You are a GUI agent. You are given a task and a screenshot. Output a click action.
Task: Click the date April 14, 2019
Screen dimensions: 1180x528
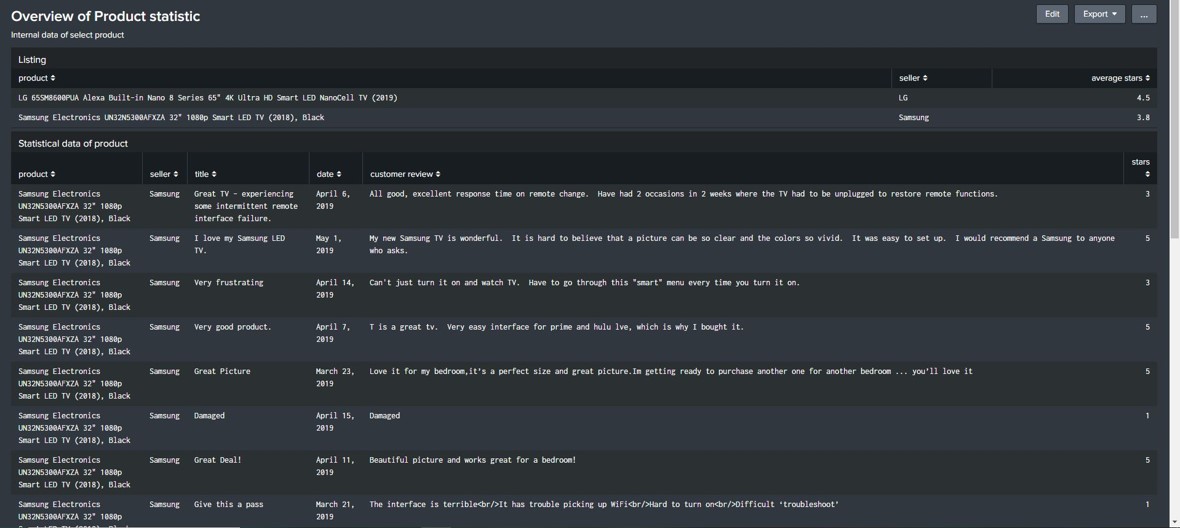[335, 288]
